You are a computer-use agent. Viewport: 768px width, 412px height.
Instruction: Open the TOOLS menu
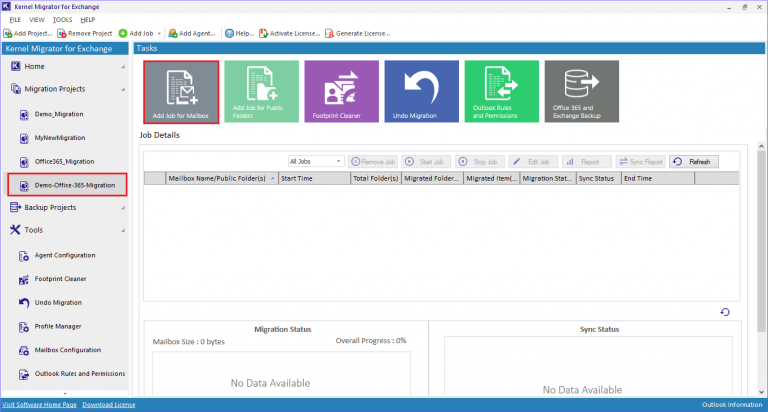[x=62, y=20]
